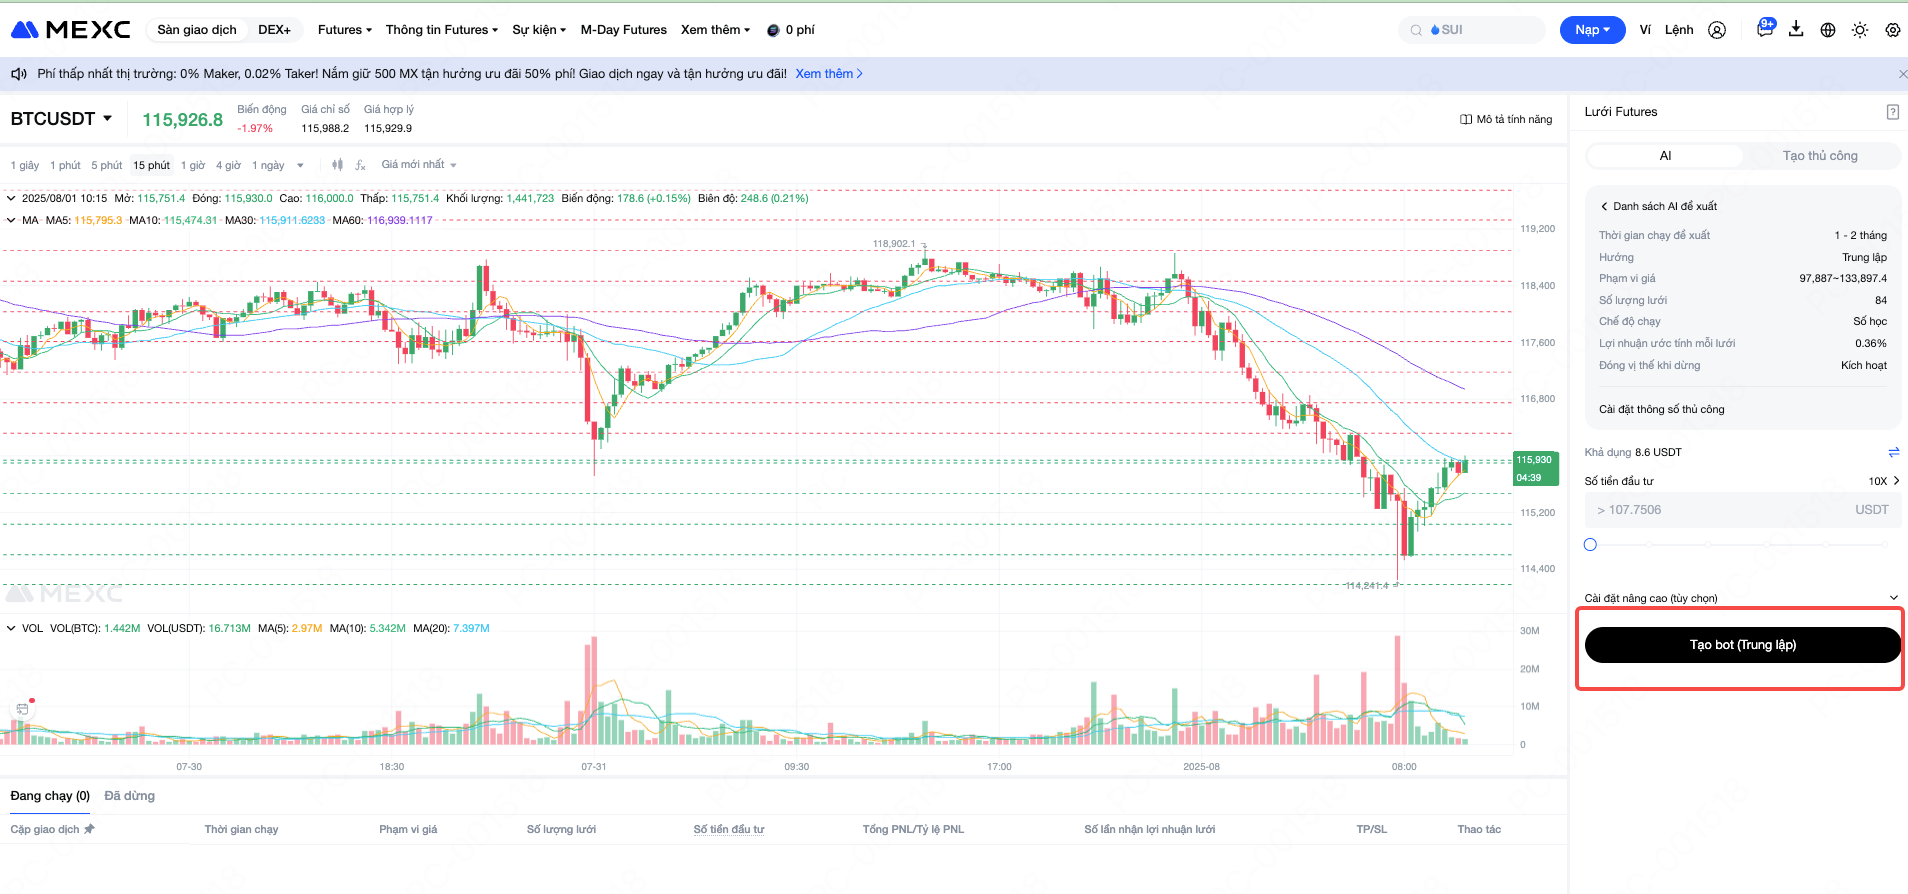This screenshot has width=1908, height=894.
Task: Open the candlestick chart type icon
Action: click(x=337, y=165)
